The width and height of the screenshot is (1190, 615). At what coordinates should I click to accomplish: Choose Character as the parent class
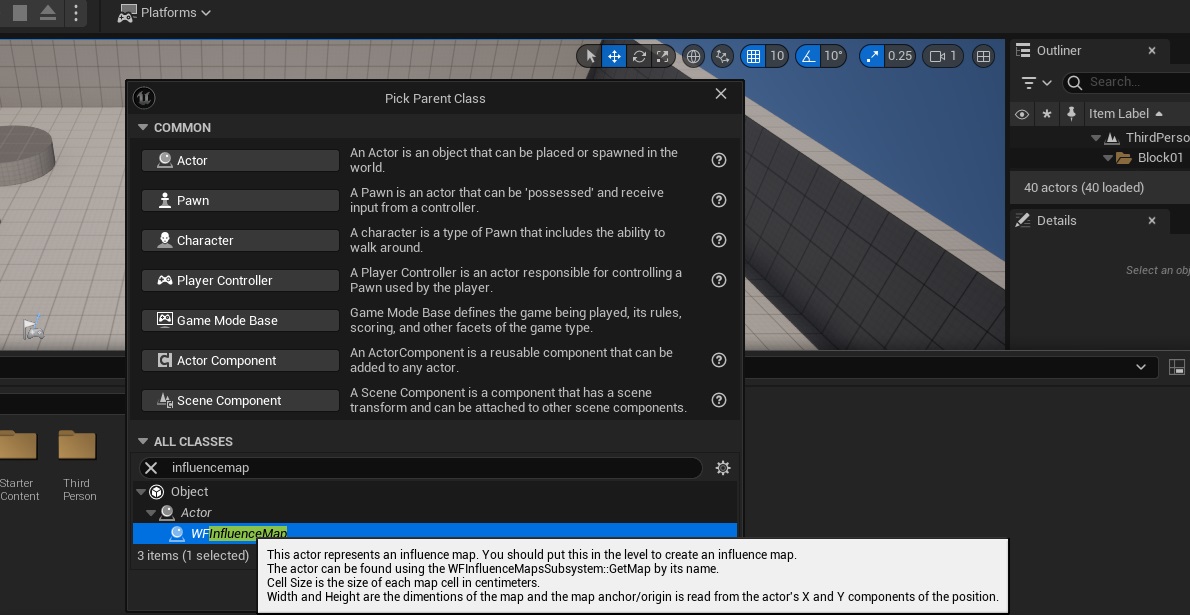click(x=240, y=241)
